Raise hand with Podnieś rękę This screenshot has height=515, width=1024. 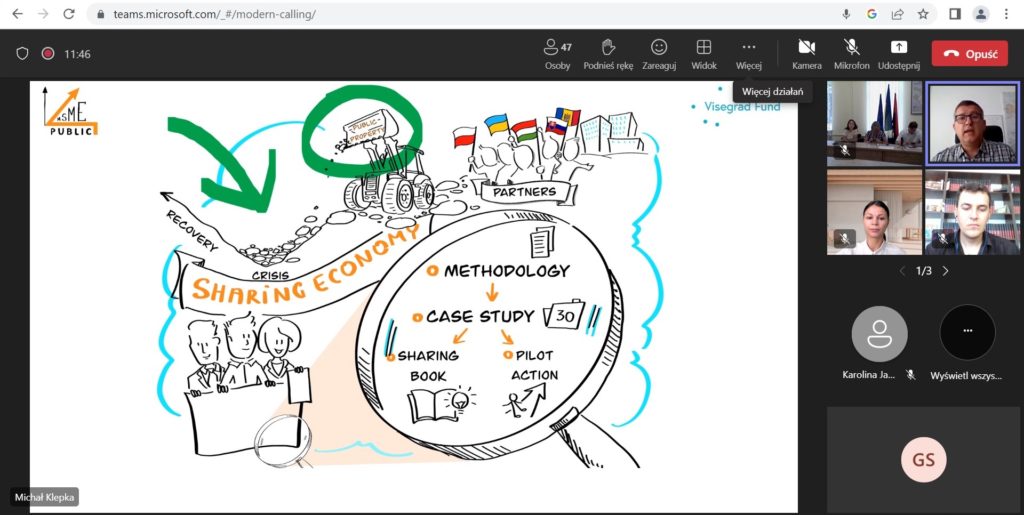[x=608, y=54]
